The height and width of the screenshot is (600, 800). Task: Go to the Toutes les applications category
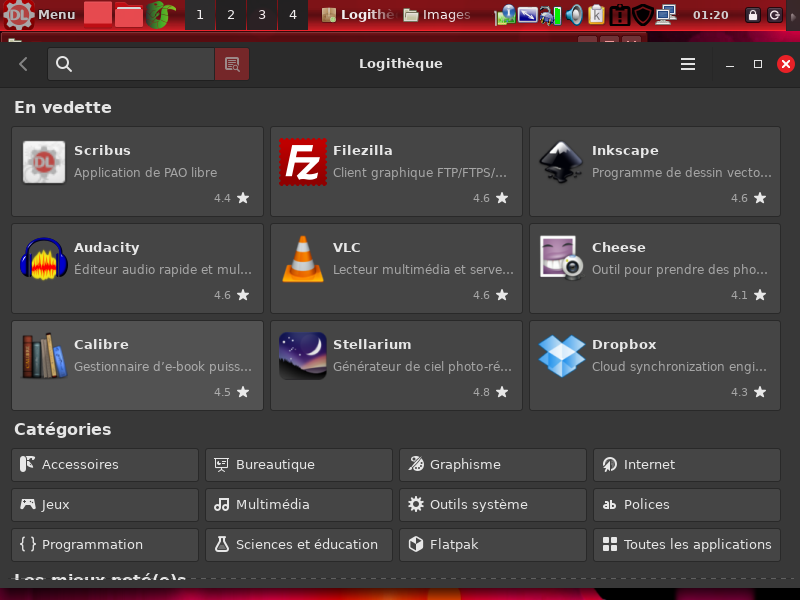687,545
